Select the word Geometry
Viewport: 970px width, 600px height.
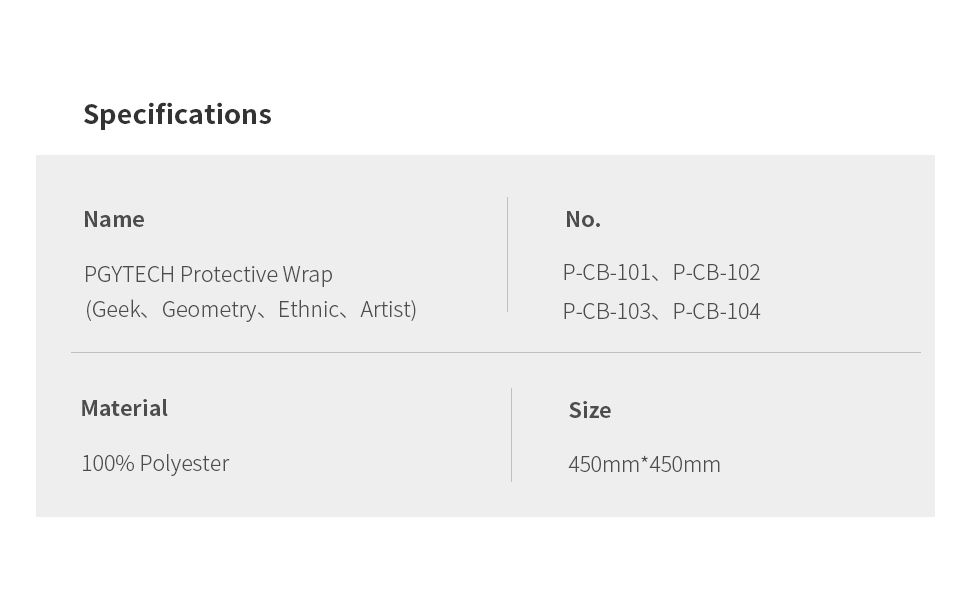(x=209, y=310)
